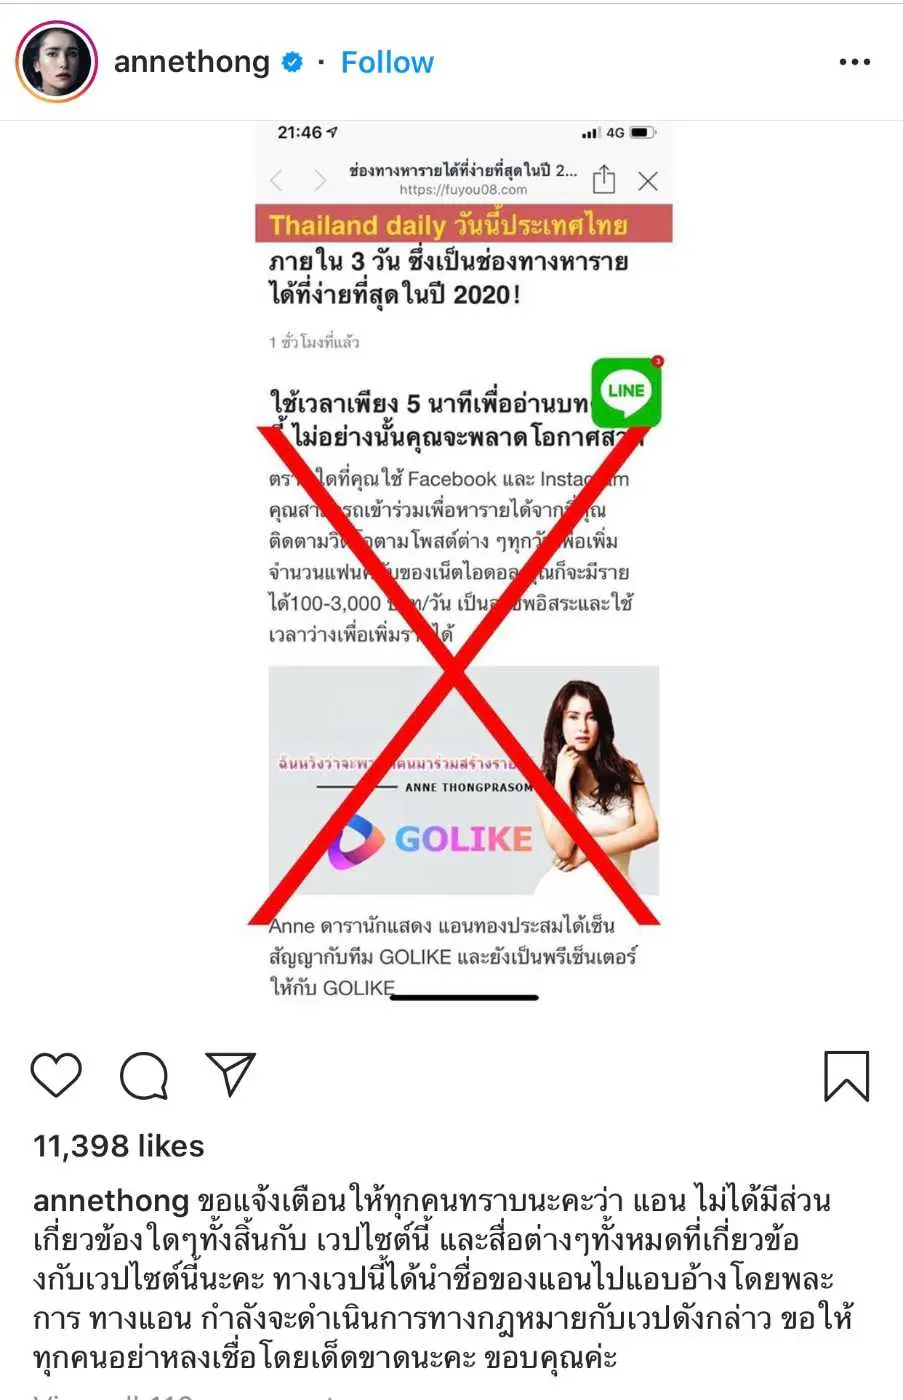Click the browser share icon in the image
Screen dimensions: 903x1400
pyautogui.click(x=604, y=180)
